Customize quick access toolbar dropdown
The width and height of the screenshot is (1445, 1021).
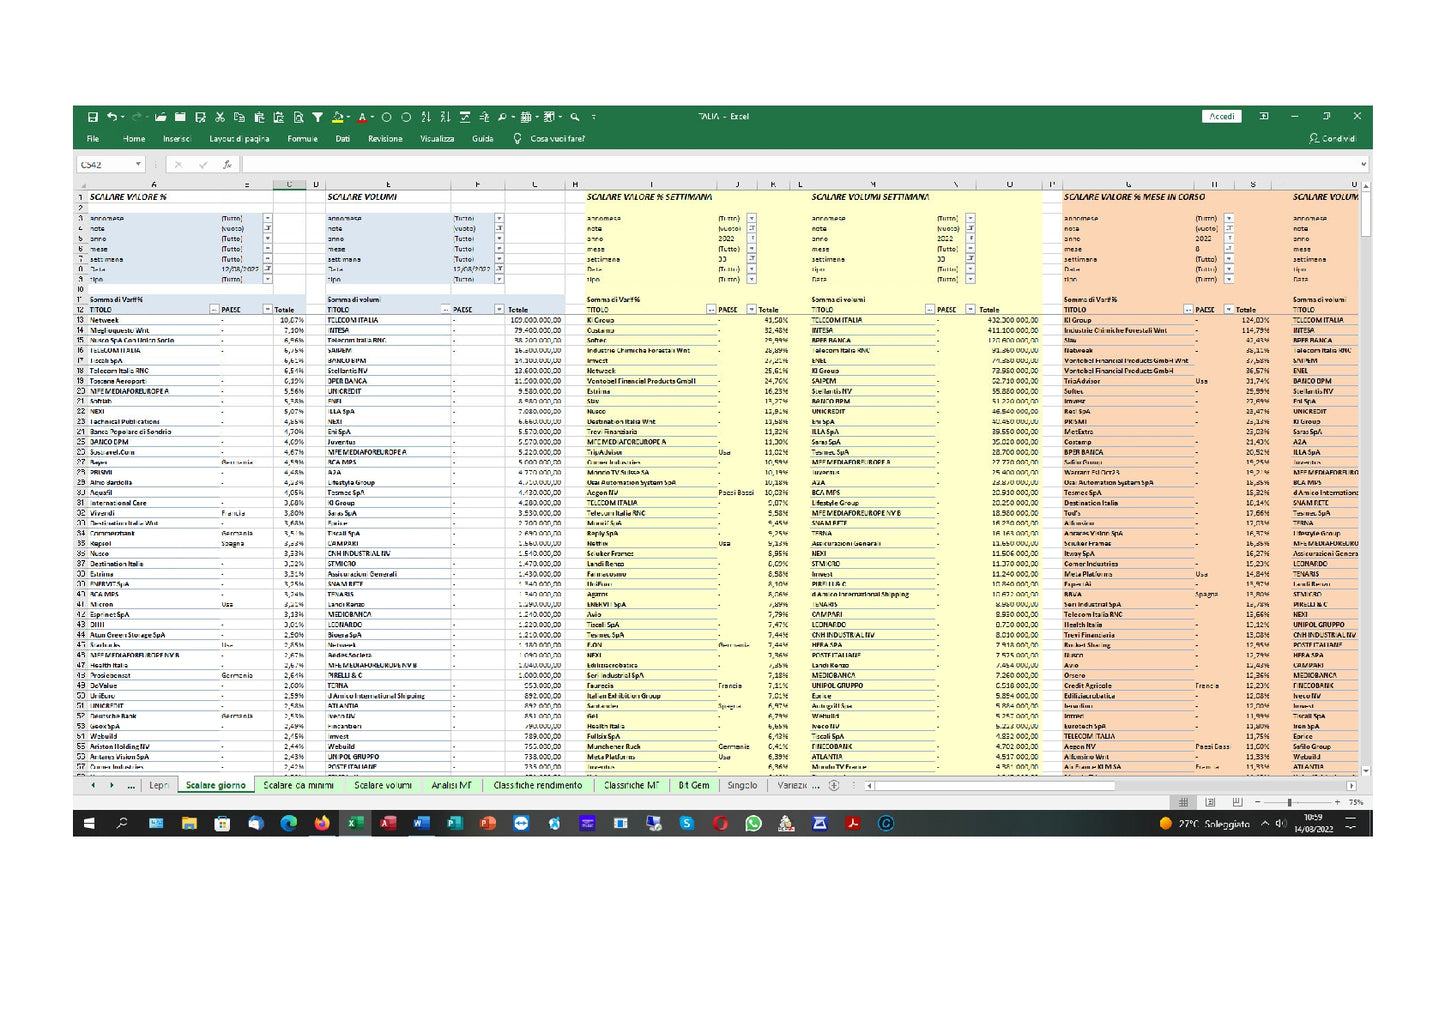click(592, 117)
